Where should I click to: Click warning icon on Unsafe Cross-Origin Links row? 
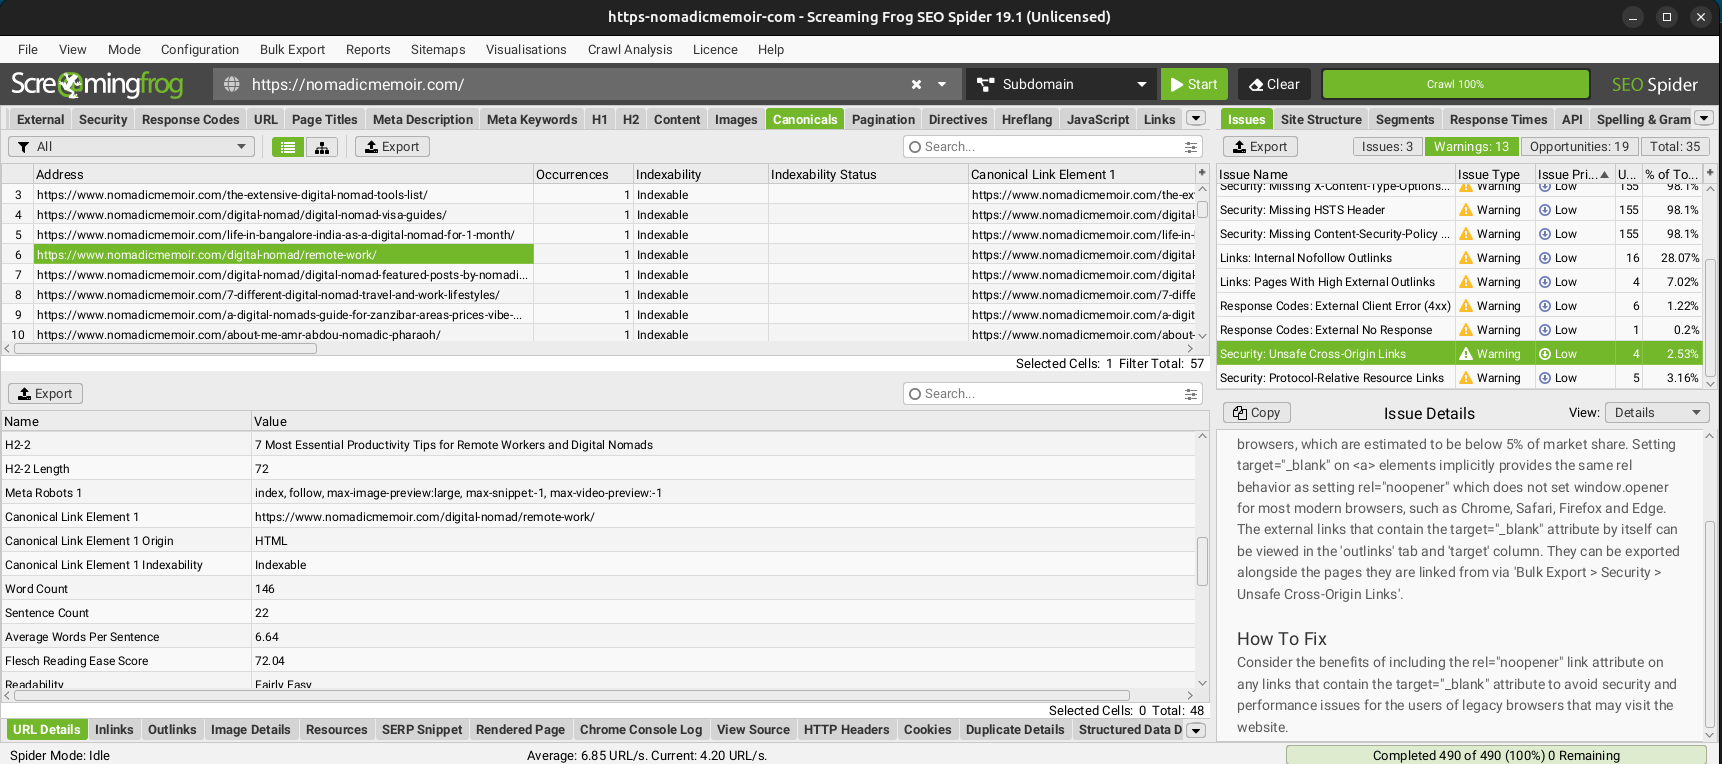(x=1466, y=354)
